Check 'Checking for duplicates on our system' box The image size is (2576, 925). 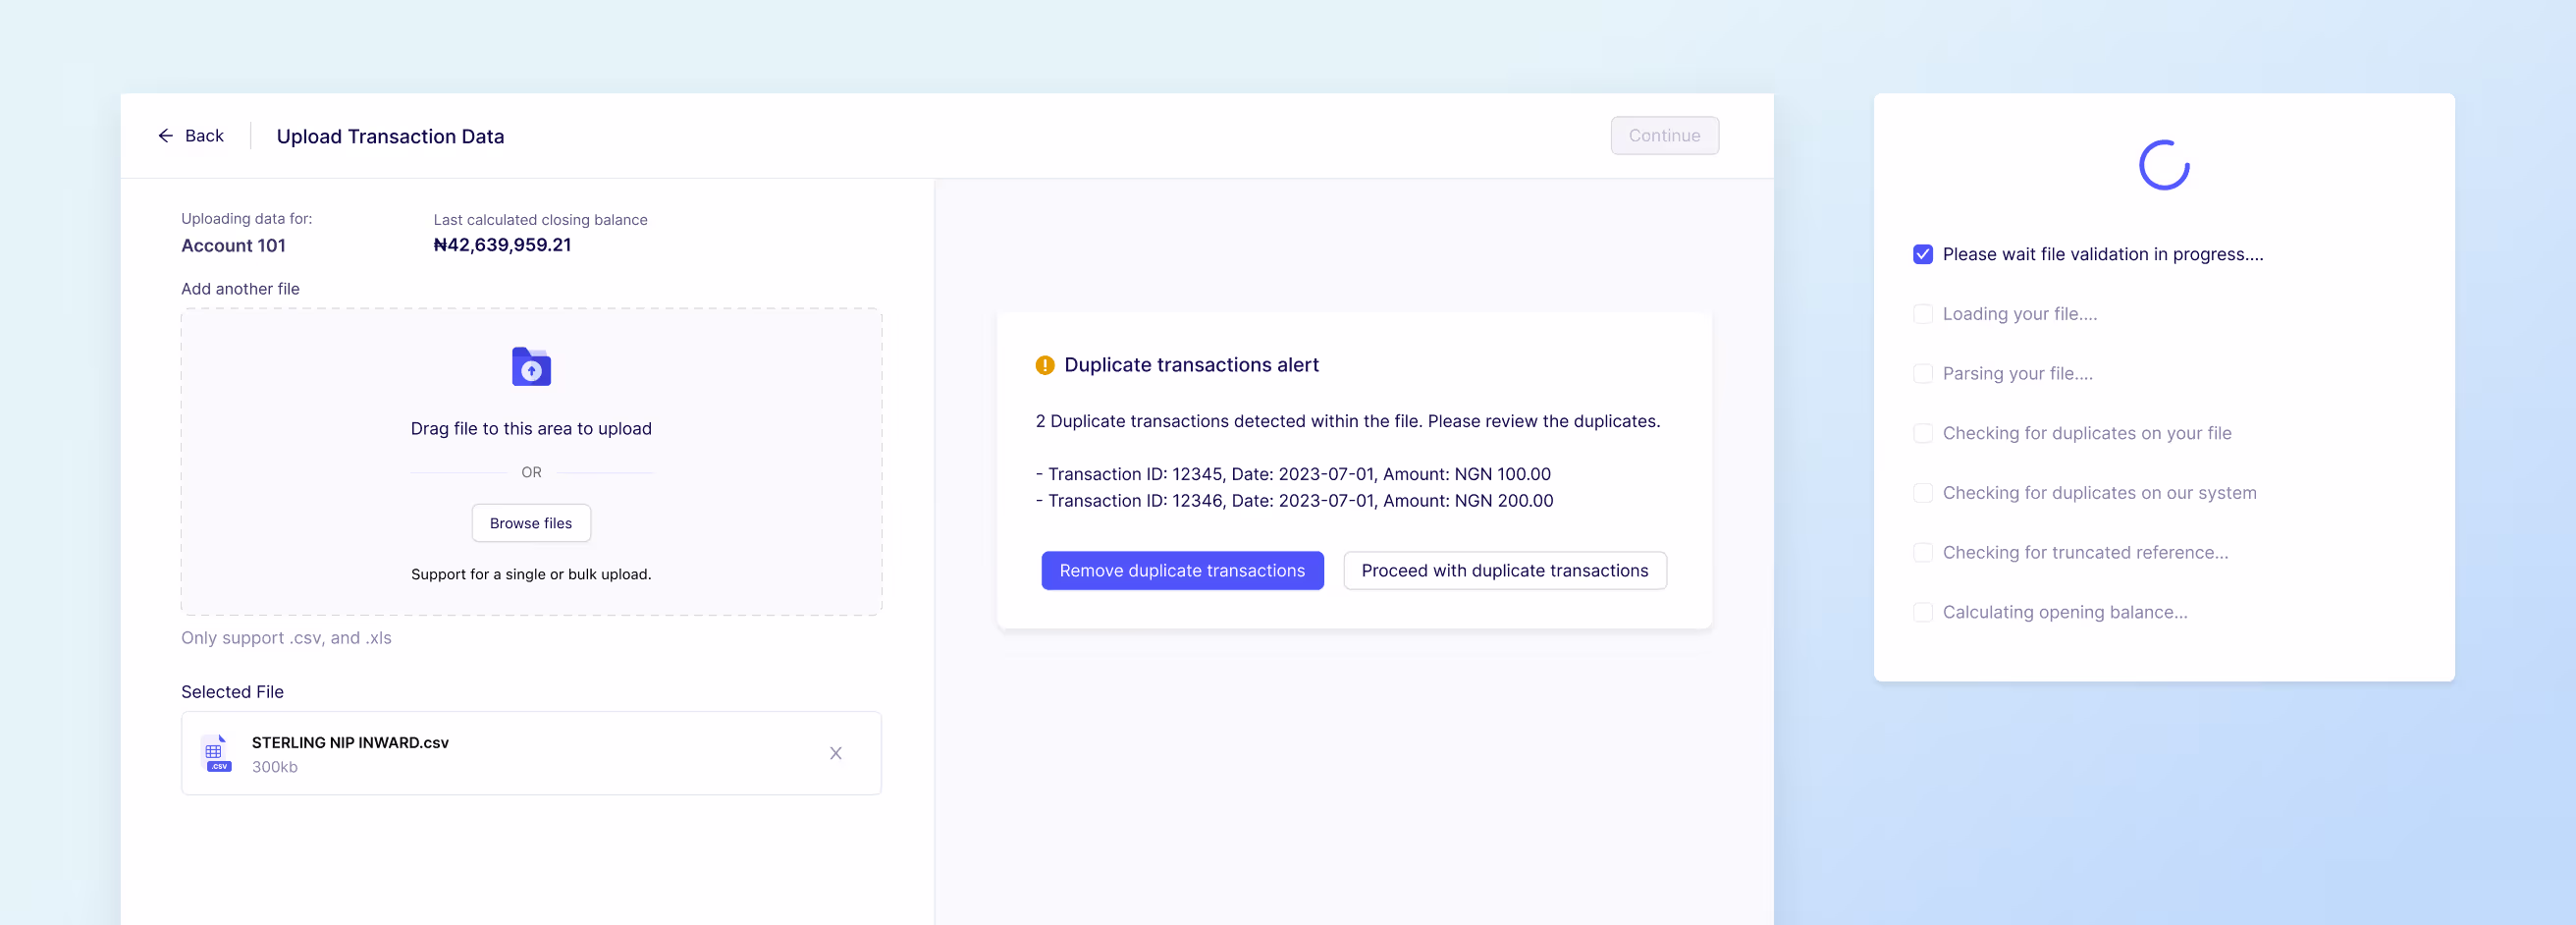point(1923,493)
